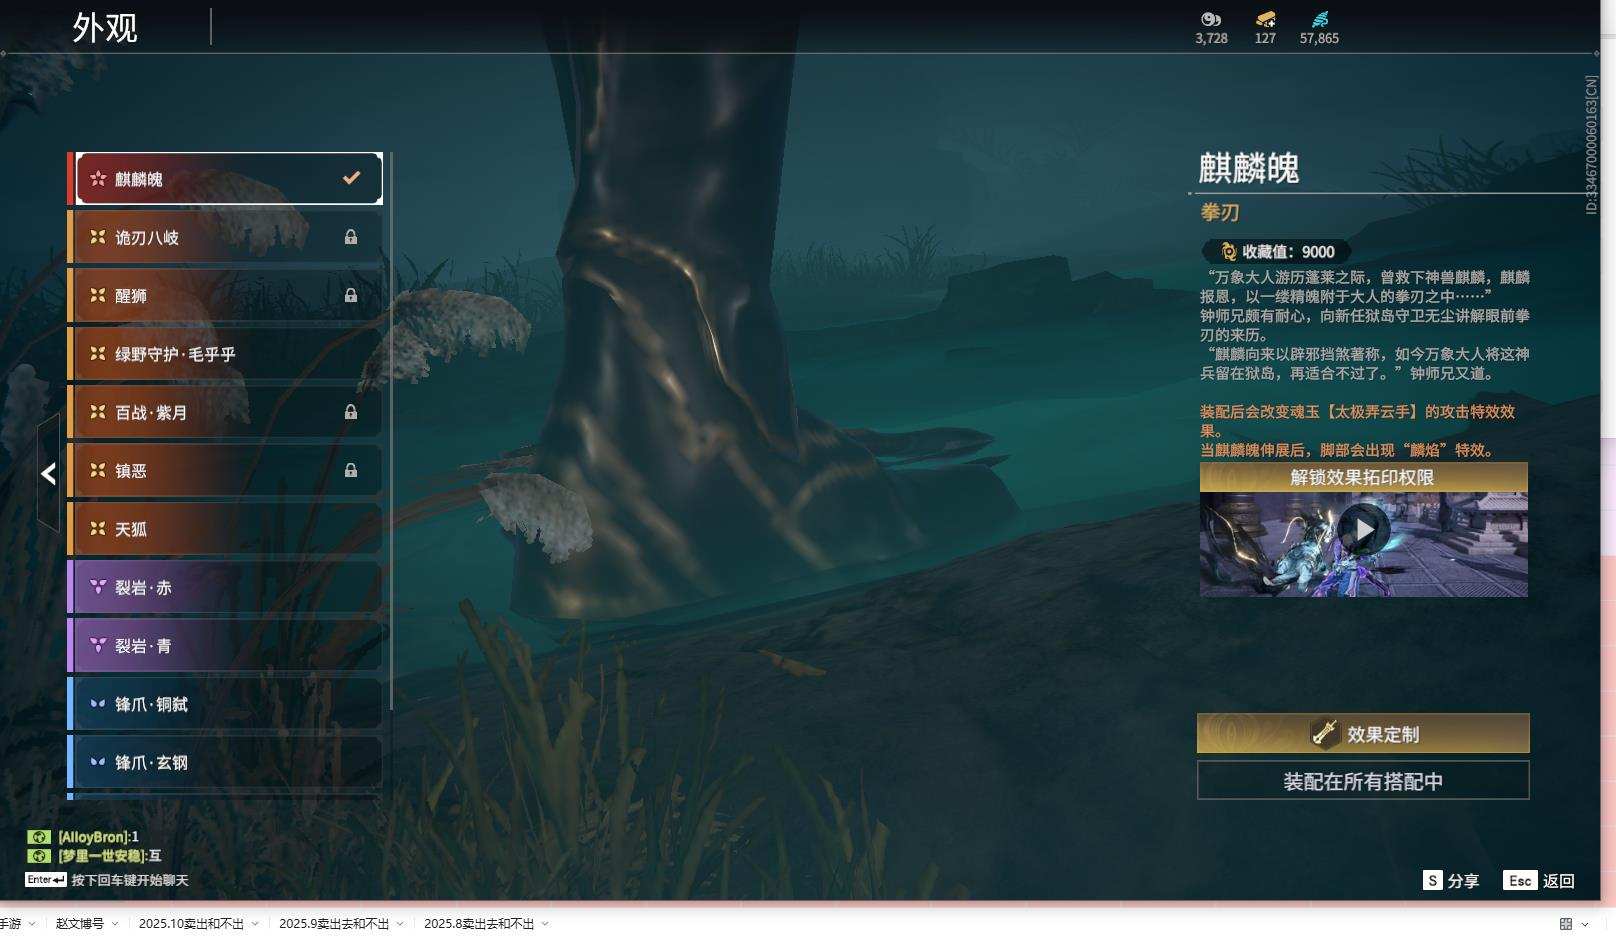Click the rarity icon beside 天狐
This screenshot has height=939, width=1616.
click(x=98, y=529)
